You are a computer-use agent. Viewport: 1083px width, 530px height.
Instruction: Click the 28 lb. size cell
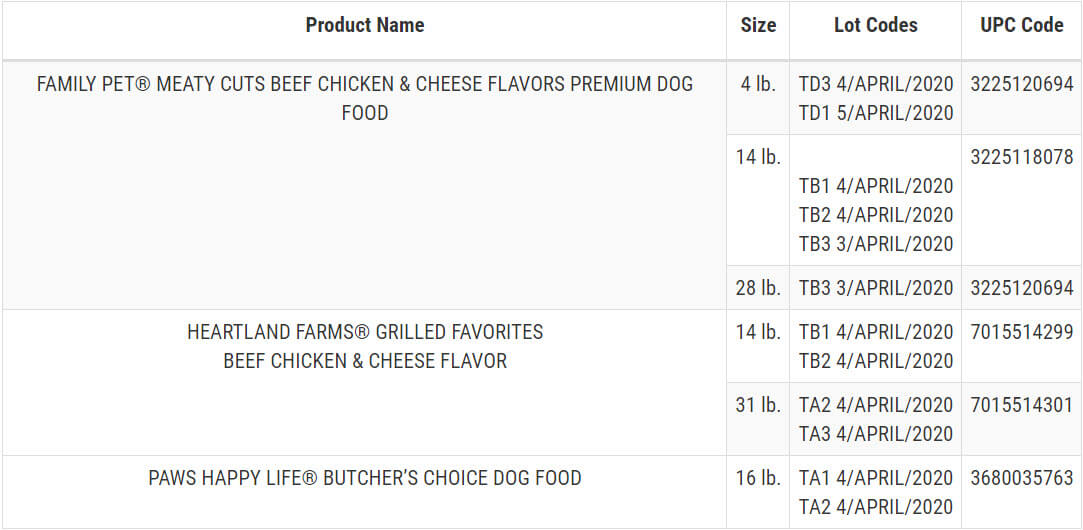[x=758, y=288]
